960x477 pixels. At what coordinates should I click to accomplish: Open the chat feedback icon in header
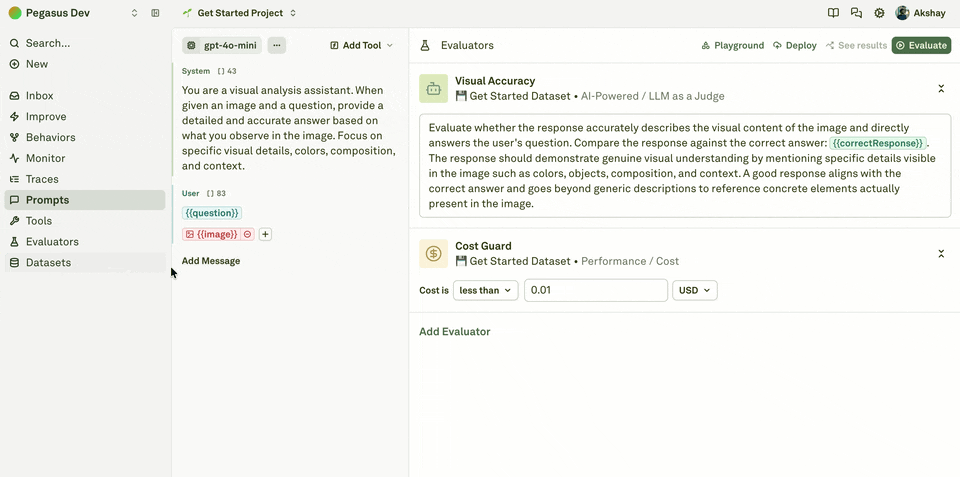[856, 13]
